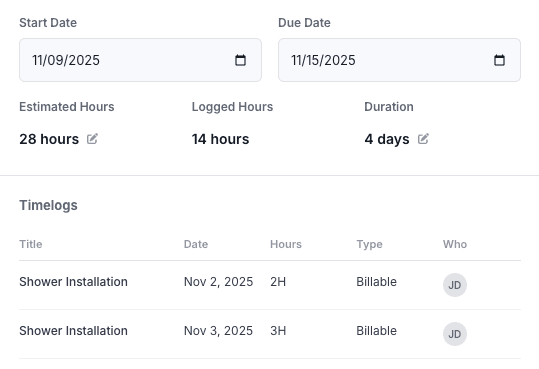Click the Nov 2, 2025 date cell
The image size is (539, 369).
(218, 282)
